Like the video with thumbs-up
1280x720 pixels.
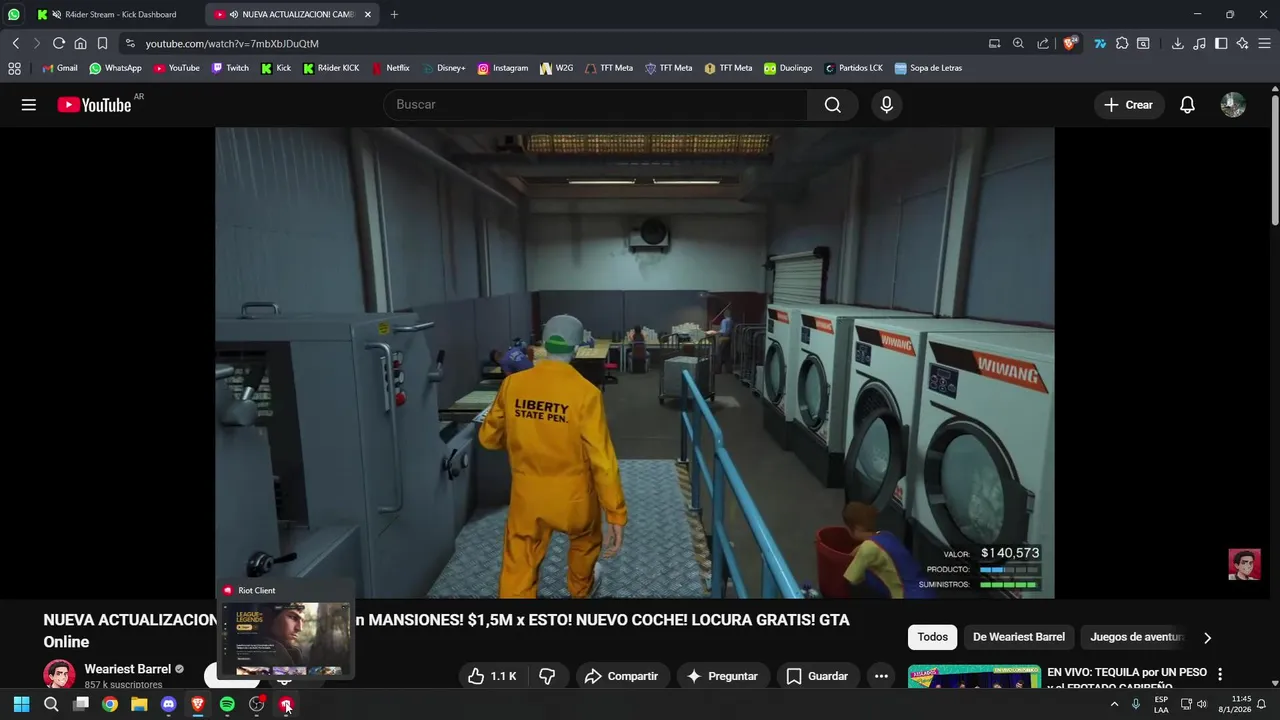click(492, 676)
